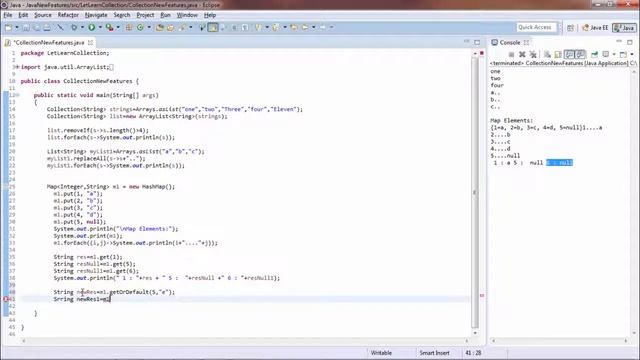
Task: Maximize the Console view
Action: click(630, 42)
